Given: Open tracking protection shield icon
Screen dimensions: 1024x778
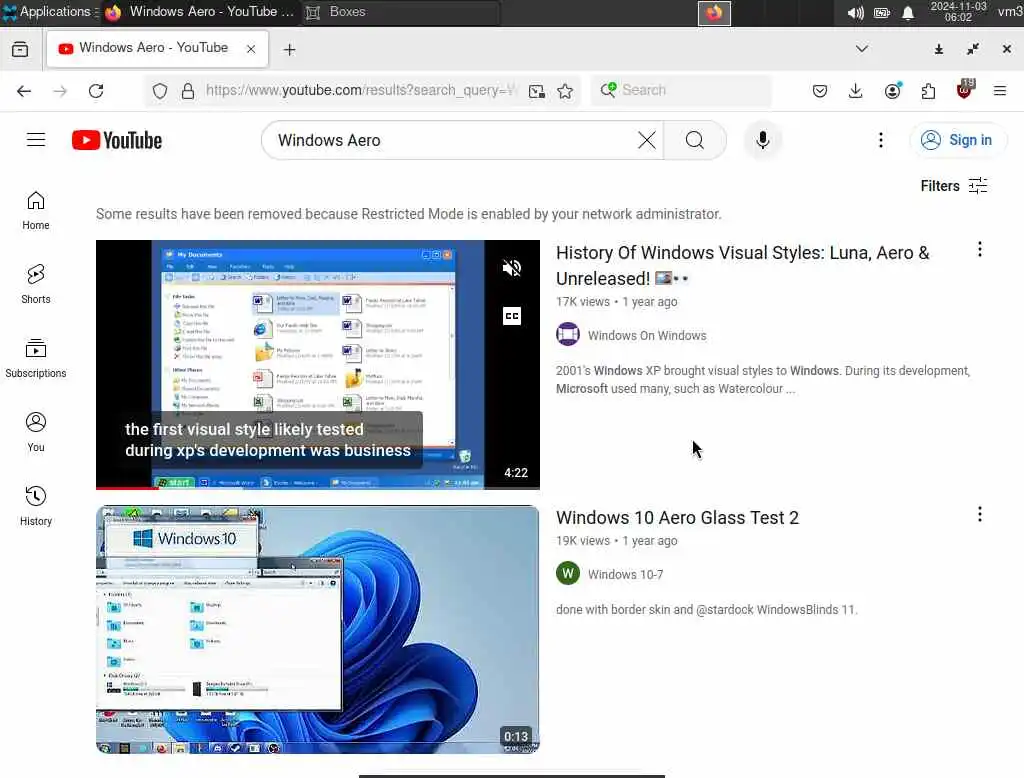Looking at the screenshot, I should pyautogui.click(x=160, y=91).
